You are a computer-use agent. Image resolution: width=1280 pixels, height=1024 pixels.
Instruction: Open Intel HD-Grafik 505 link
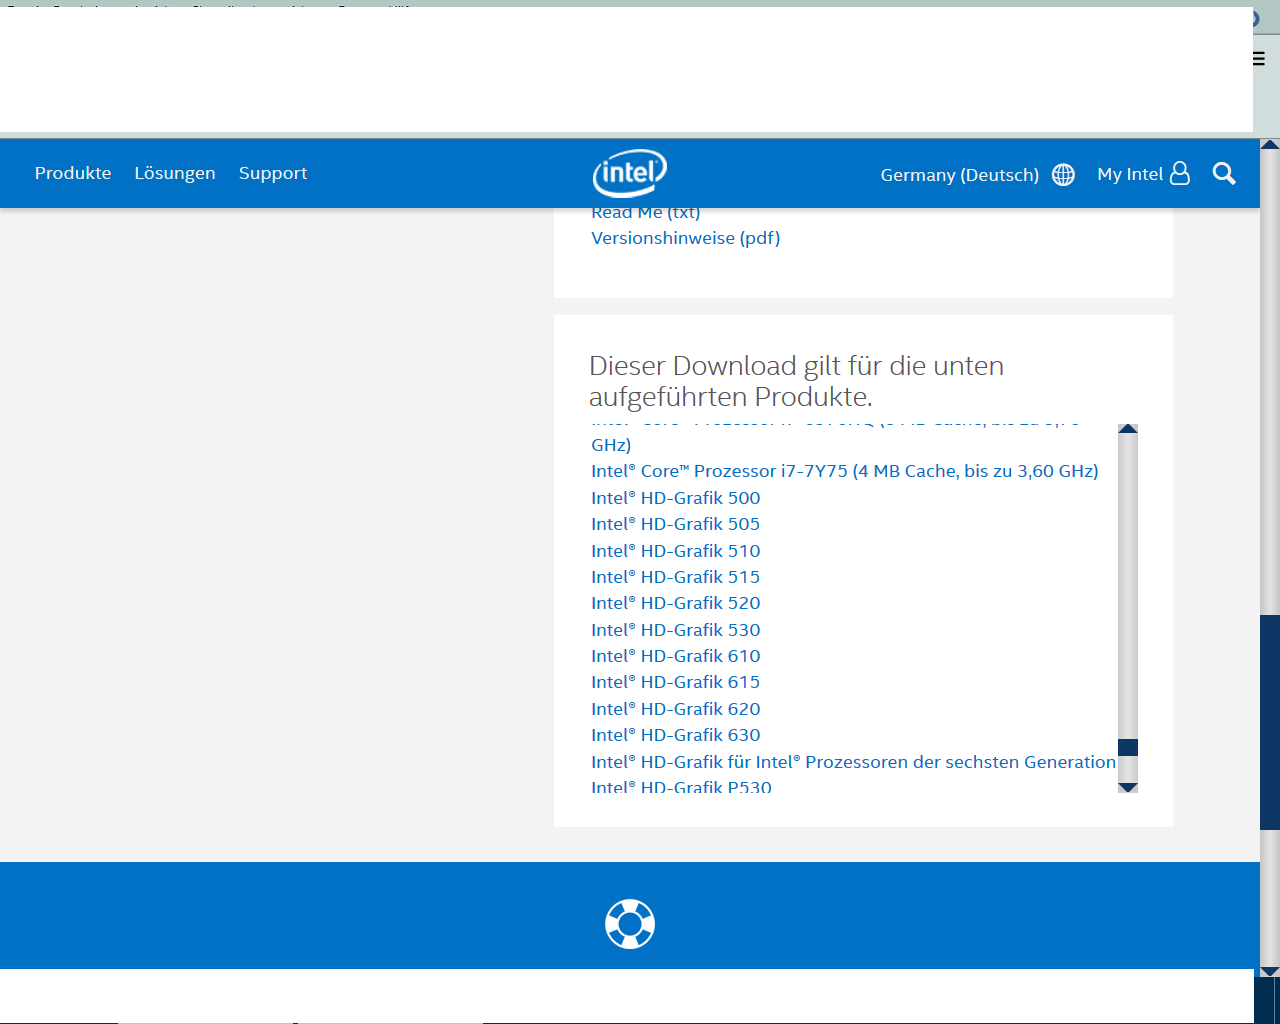(x=676, y=524)
